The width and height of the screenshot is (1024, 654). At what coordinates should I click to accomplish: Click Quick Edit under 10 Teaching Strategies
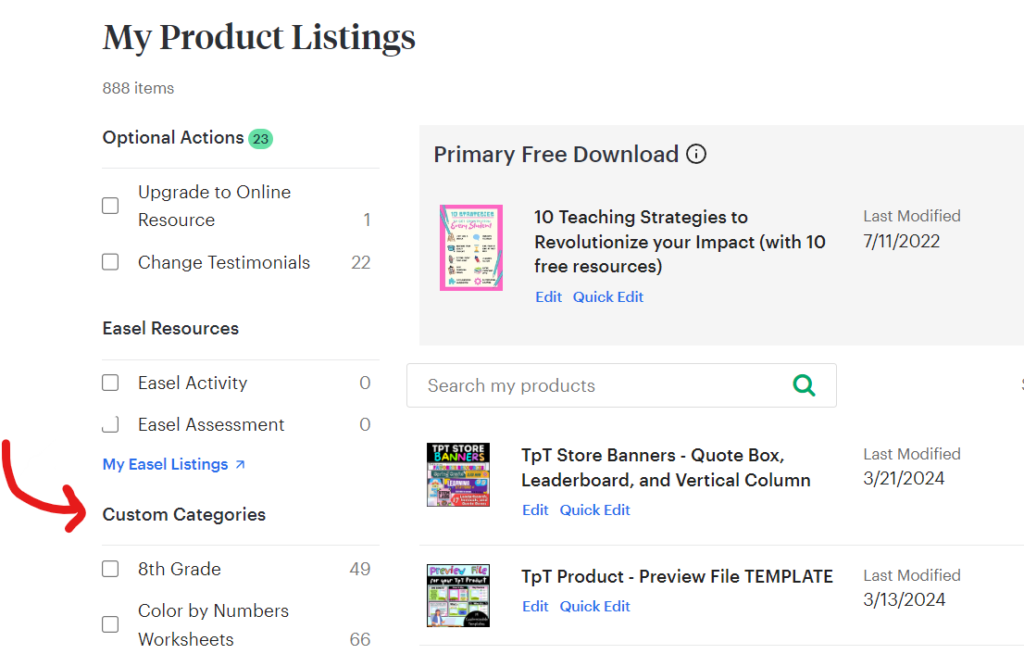point(608,297)
